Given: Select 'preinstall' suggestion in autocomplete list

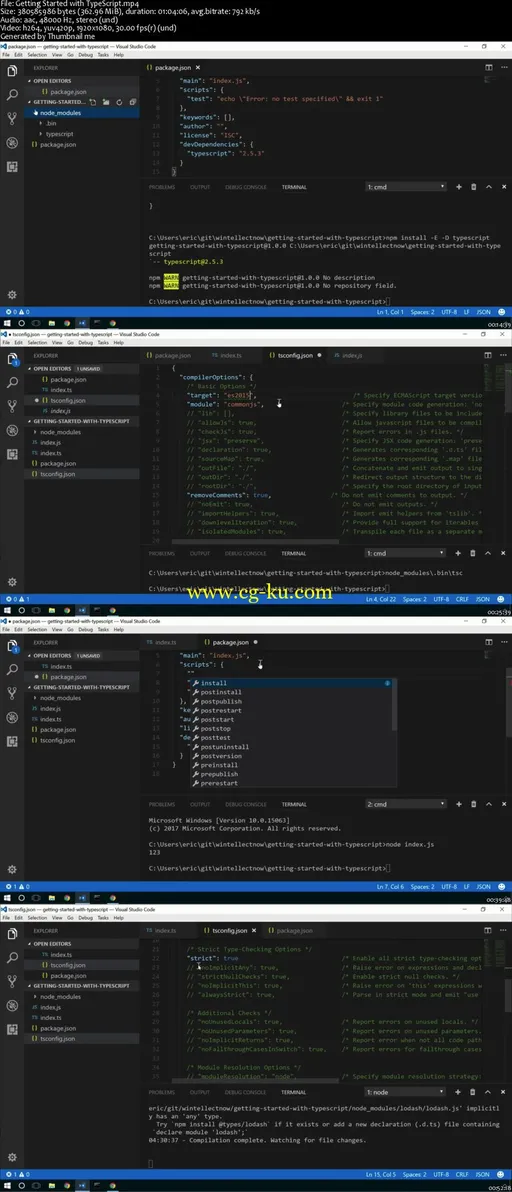Looking at the screenshot, I should [x=292, y=765].
